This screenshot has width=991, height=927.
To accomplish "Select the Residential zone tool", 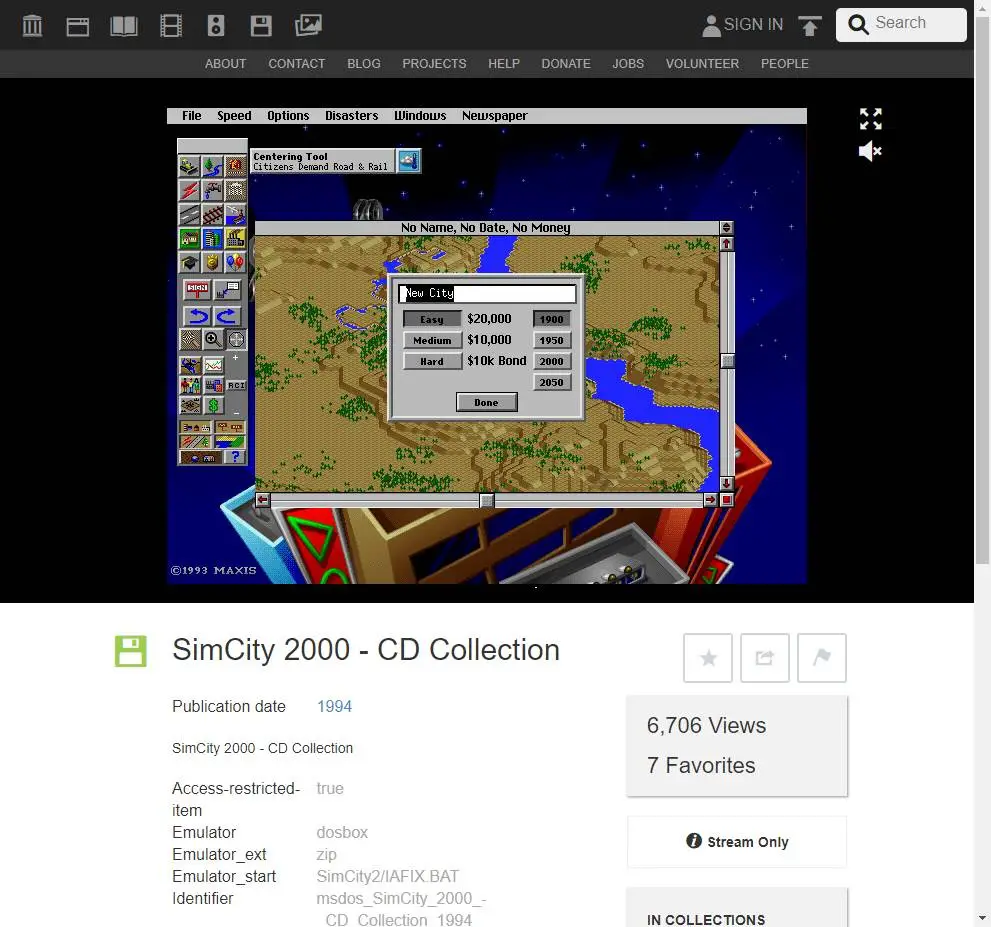I will point(189,238).
